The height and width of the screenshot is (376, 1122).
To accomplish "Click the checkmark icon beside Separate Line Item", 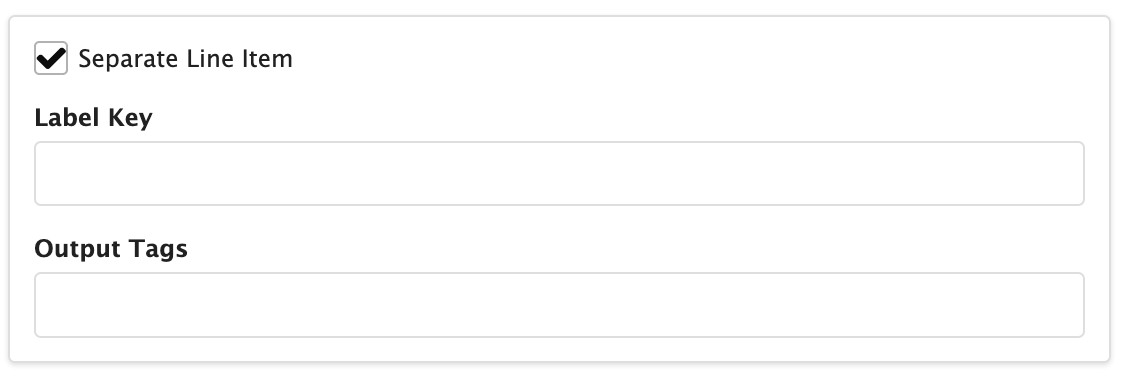I will tap(51, 58).
